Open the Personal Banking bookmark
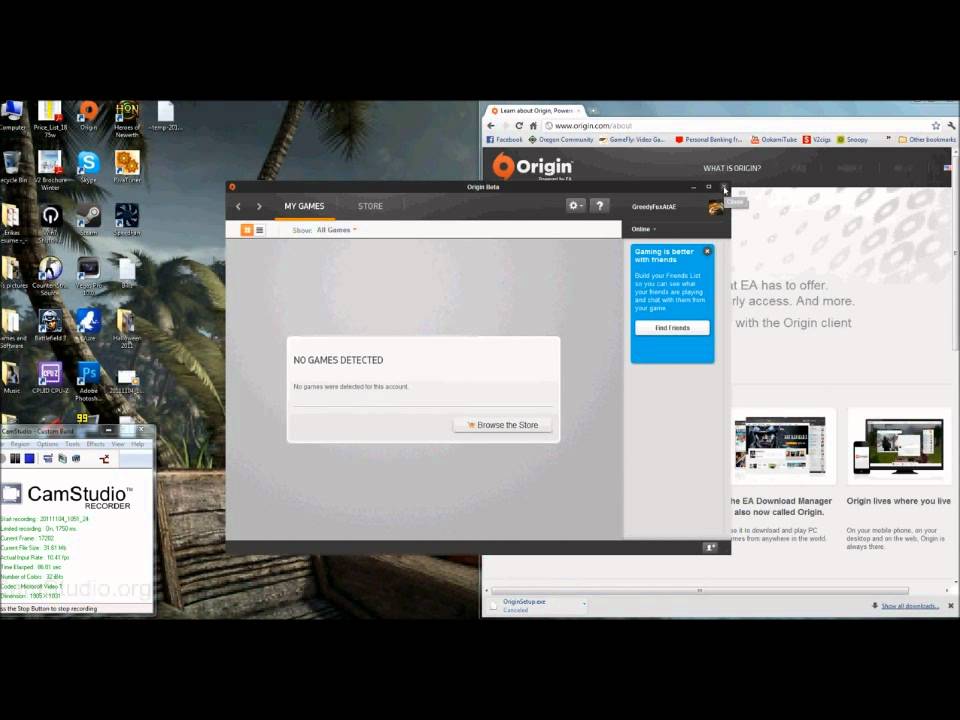960x720 pixels. (708, 140)
